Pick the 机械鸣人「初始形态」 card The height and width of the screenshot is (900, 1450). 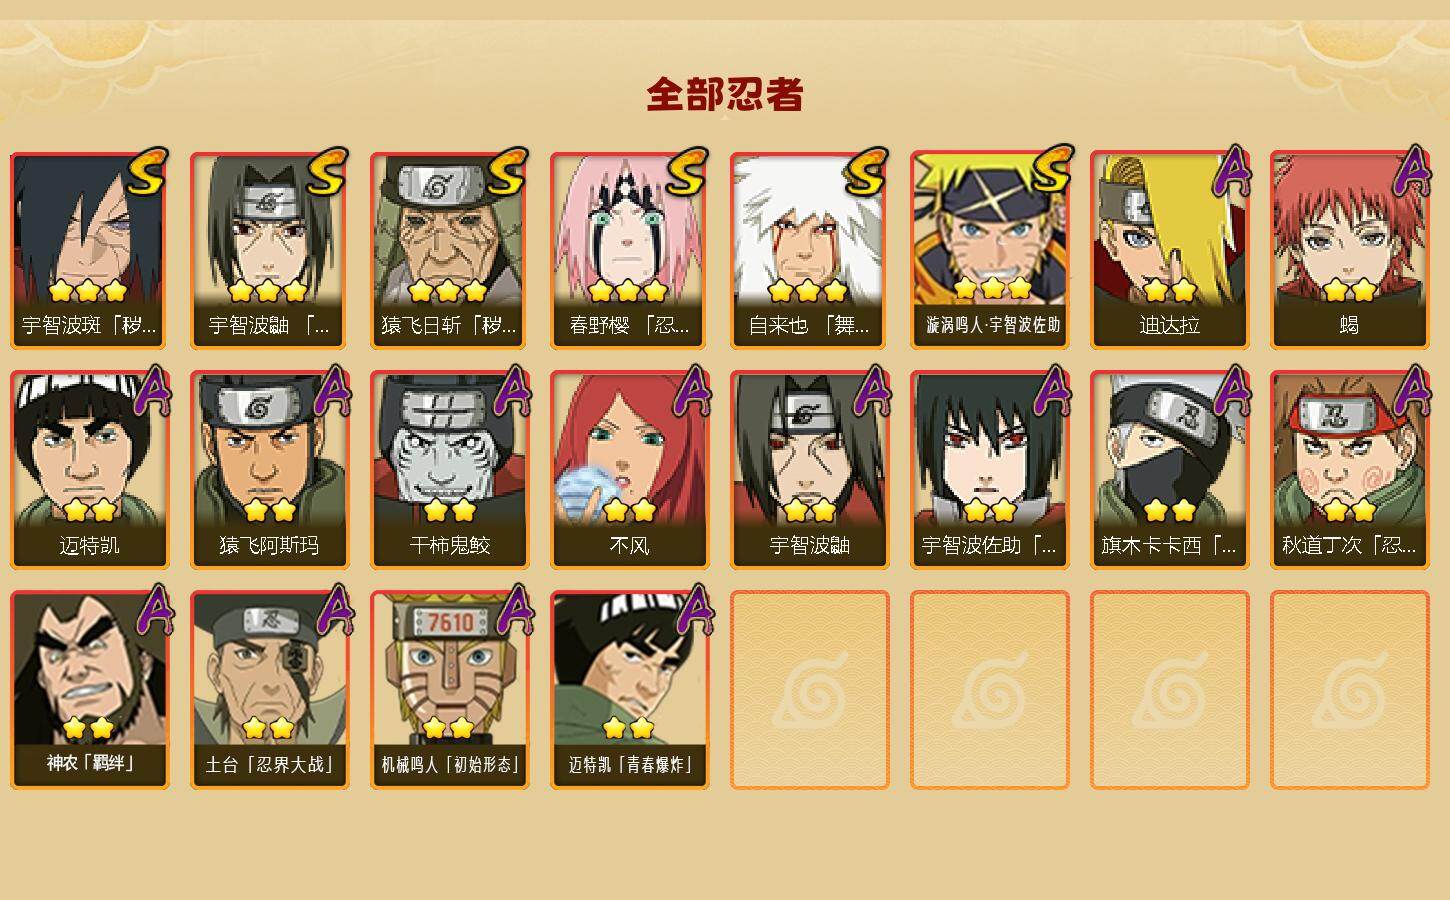tap(449, 690)
